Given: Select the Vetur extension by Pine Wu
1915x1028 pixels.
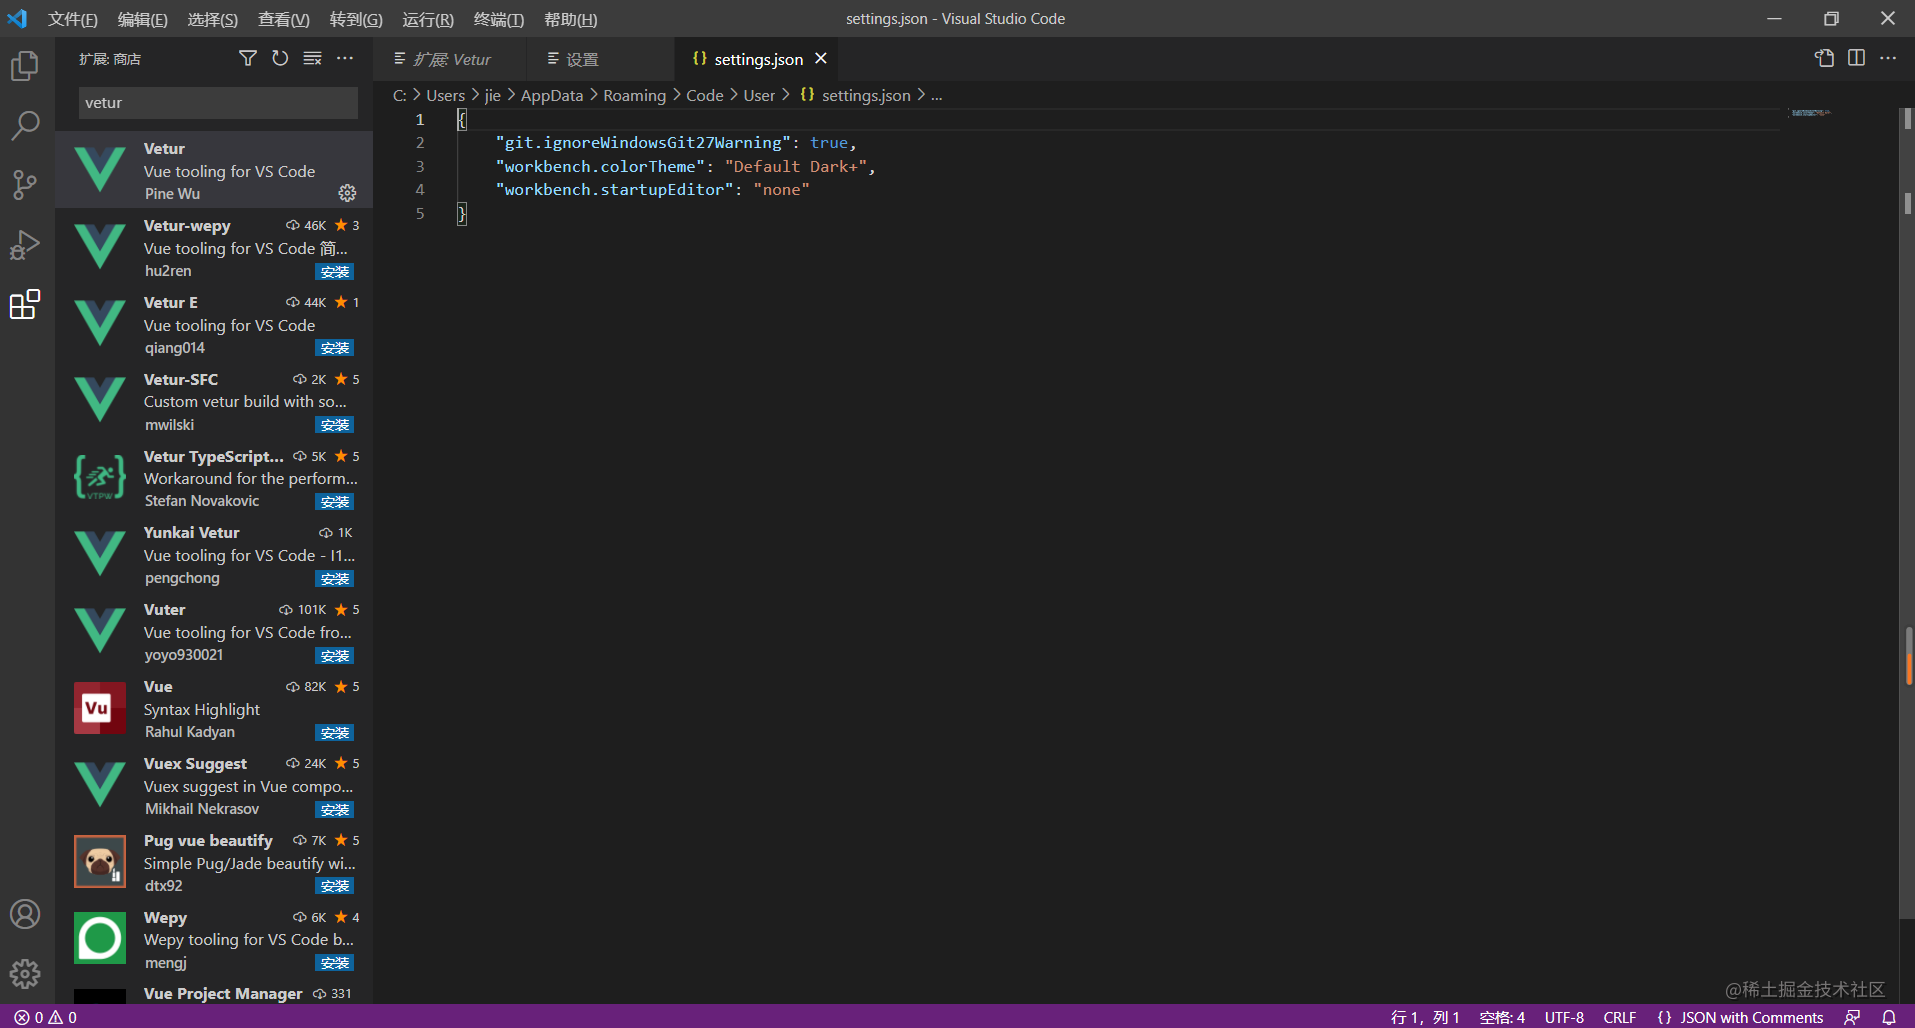Looking at the screenshot, I should click(x=214, y=170).
